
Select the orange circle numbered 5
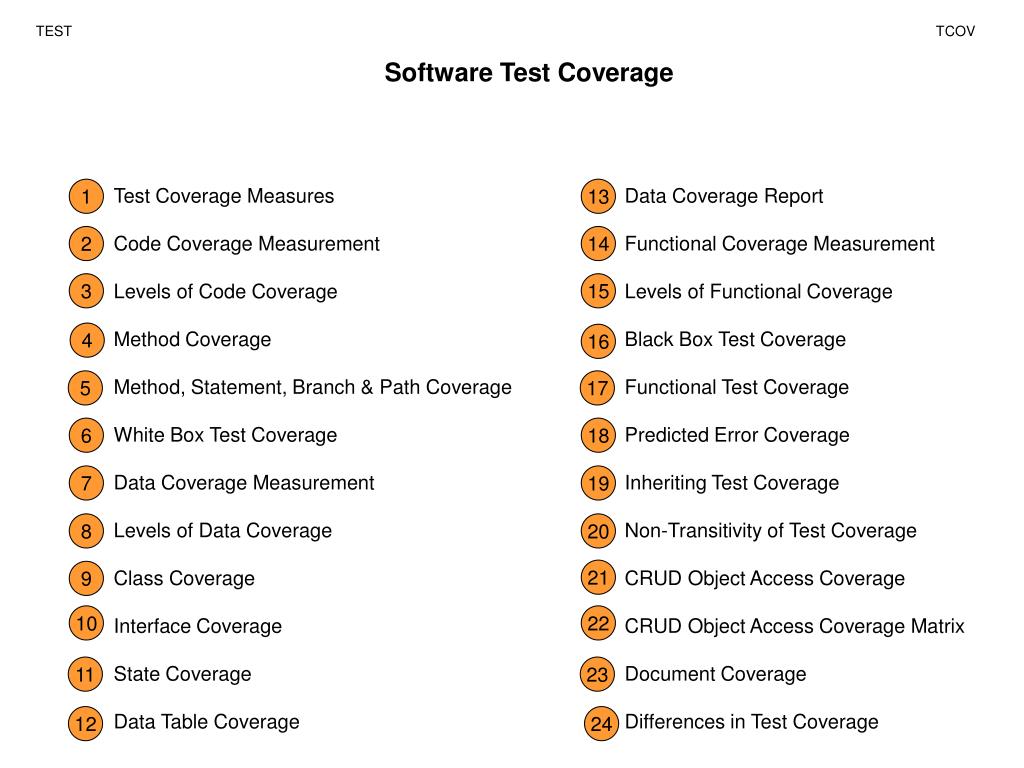85,388
